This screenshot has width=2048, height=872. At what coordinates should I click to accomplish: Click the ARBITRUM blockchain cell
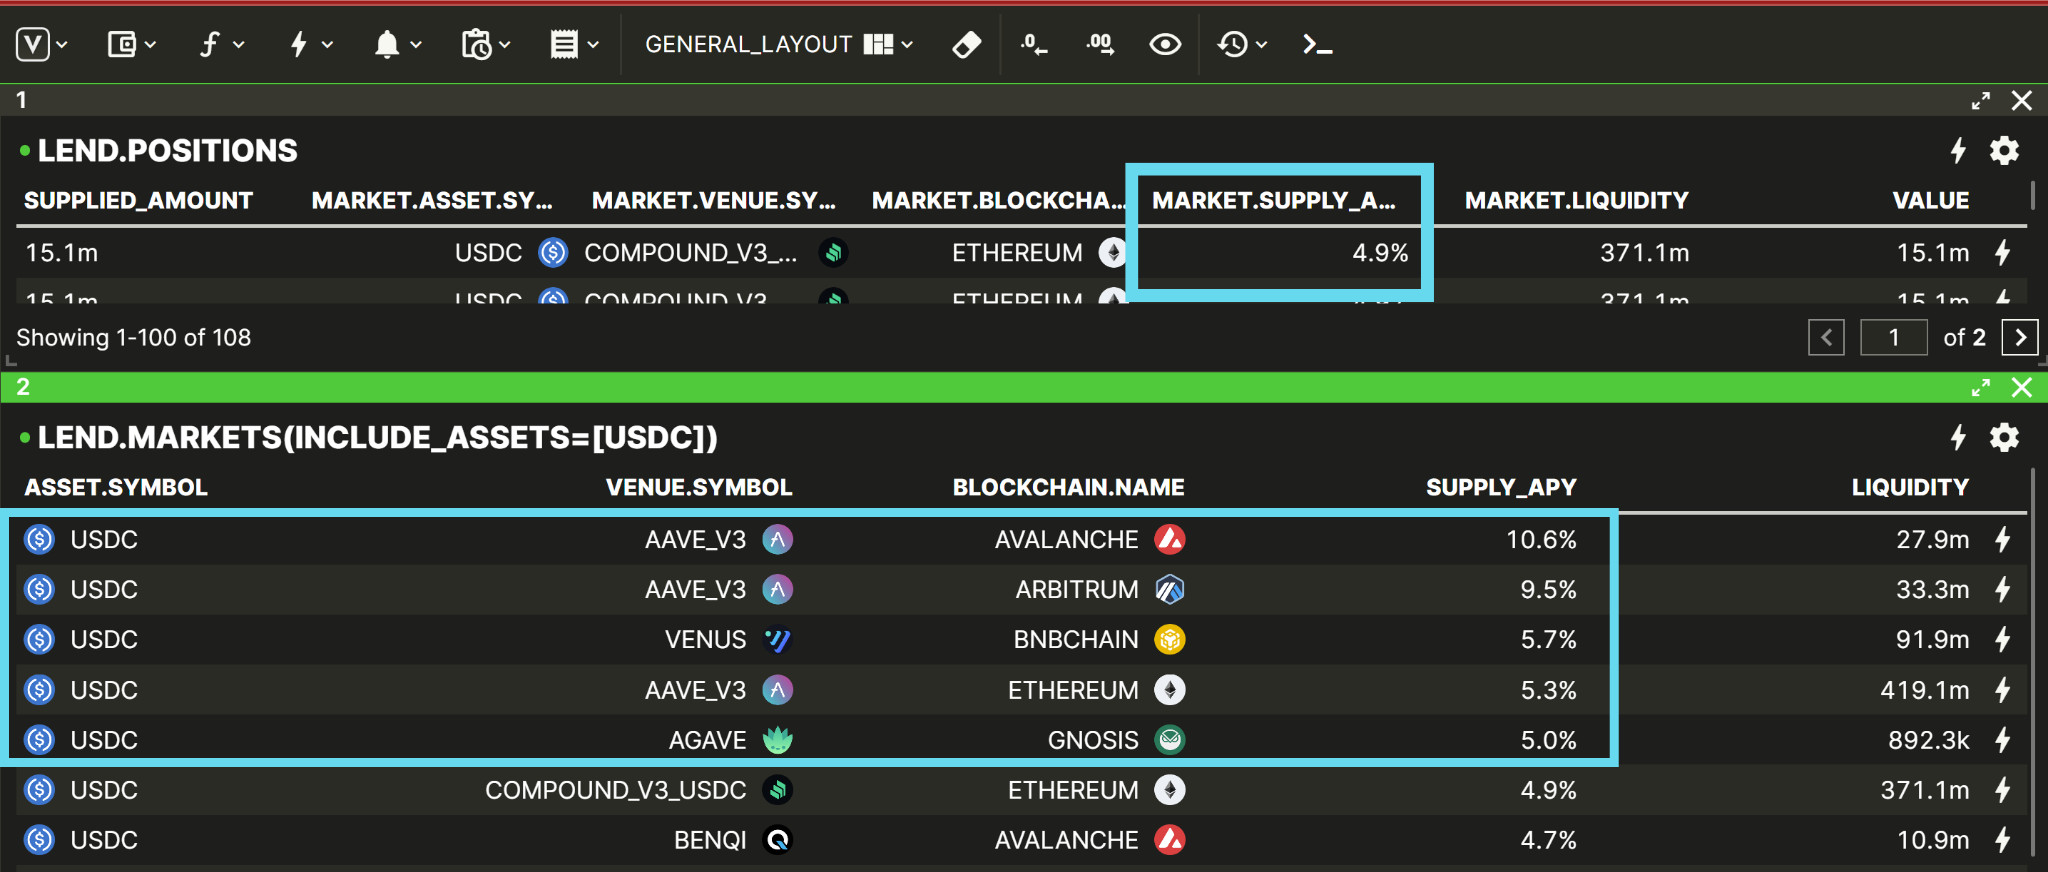1077,590
